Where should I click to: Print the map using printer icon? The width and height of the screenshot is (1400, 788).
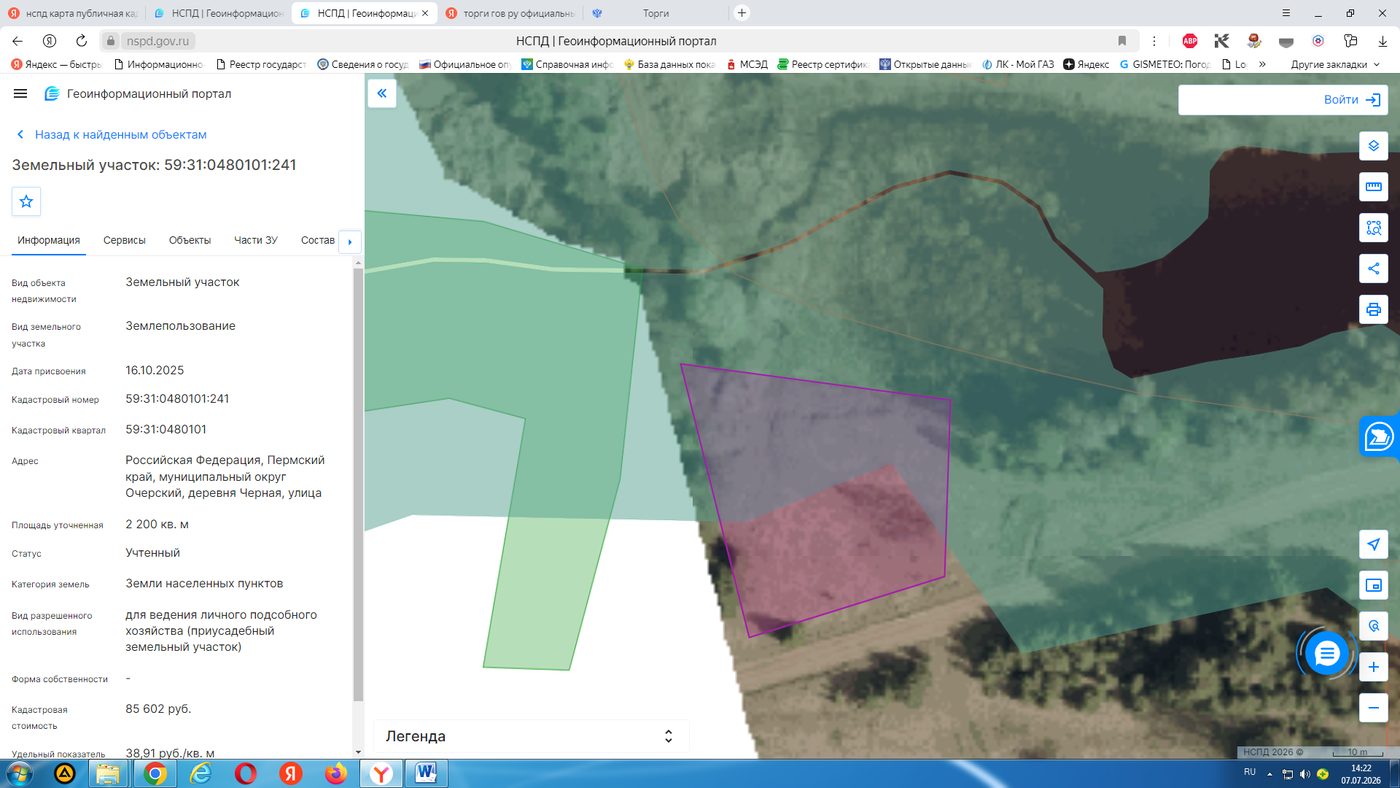pyautogui.click(x=1373, y=309)
